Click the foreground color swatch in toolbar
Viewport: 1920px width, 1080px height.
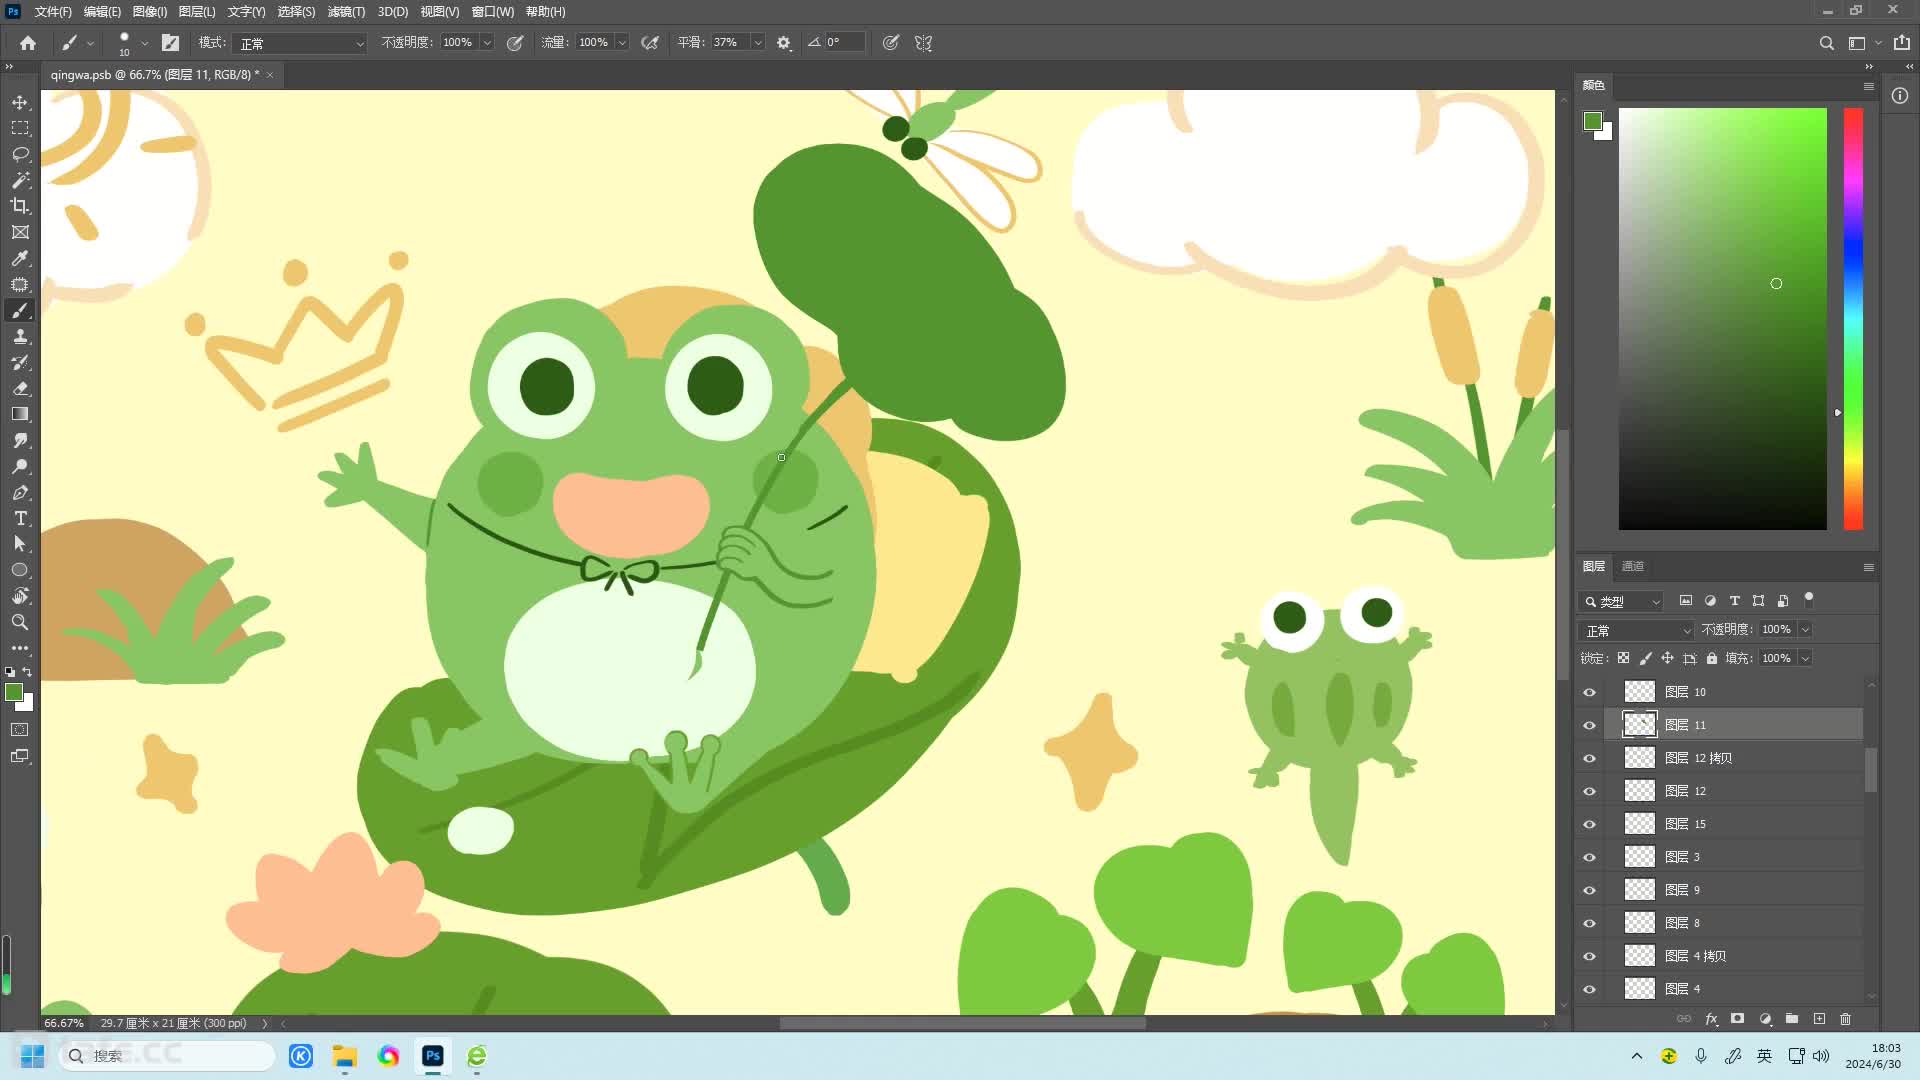(14, 692)
